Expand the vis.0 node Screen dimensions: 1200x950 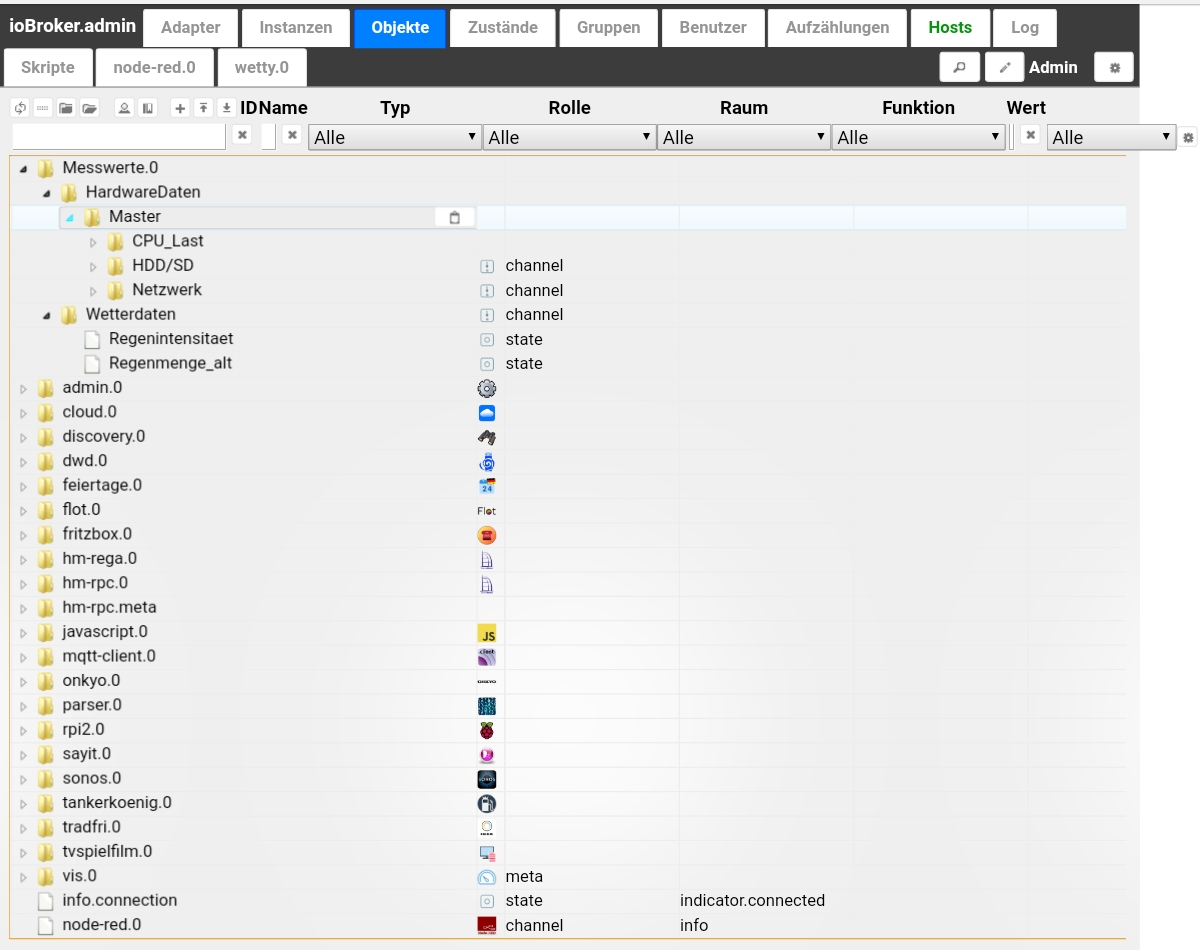pos(23,876)
